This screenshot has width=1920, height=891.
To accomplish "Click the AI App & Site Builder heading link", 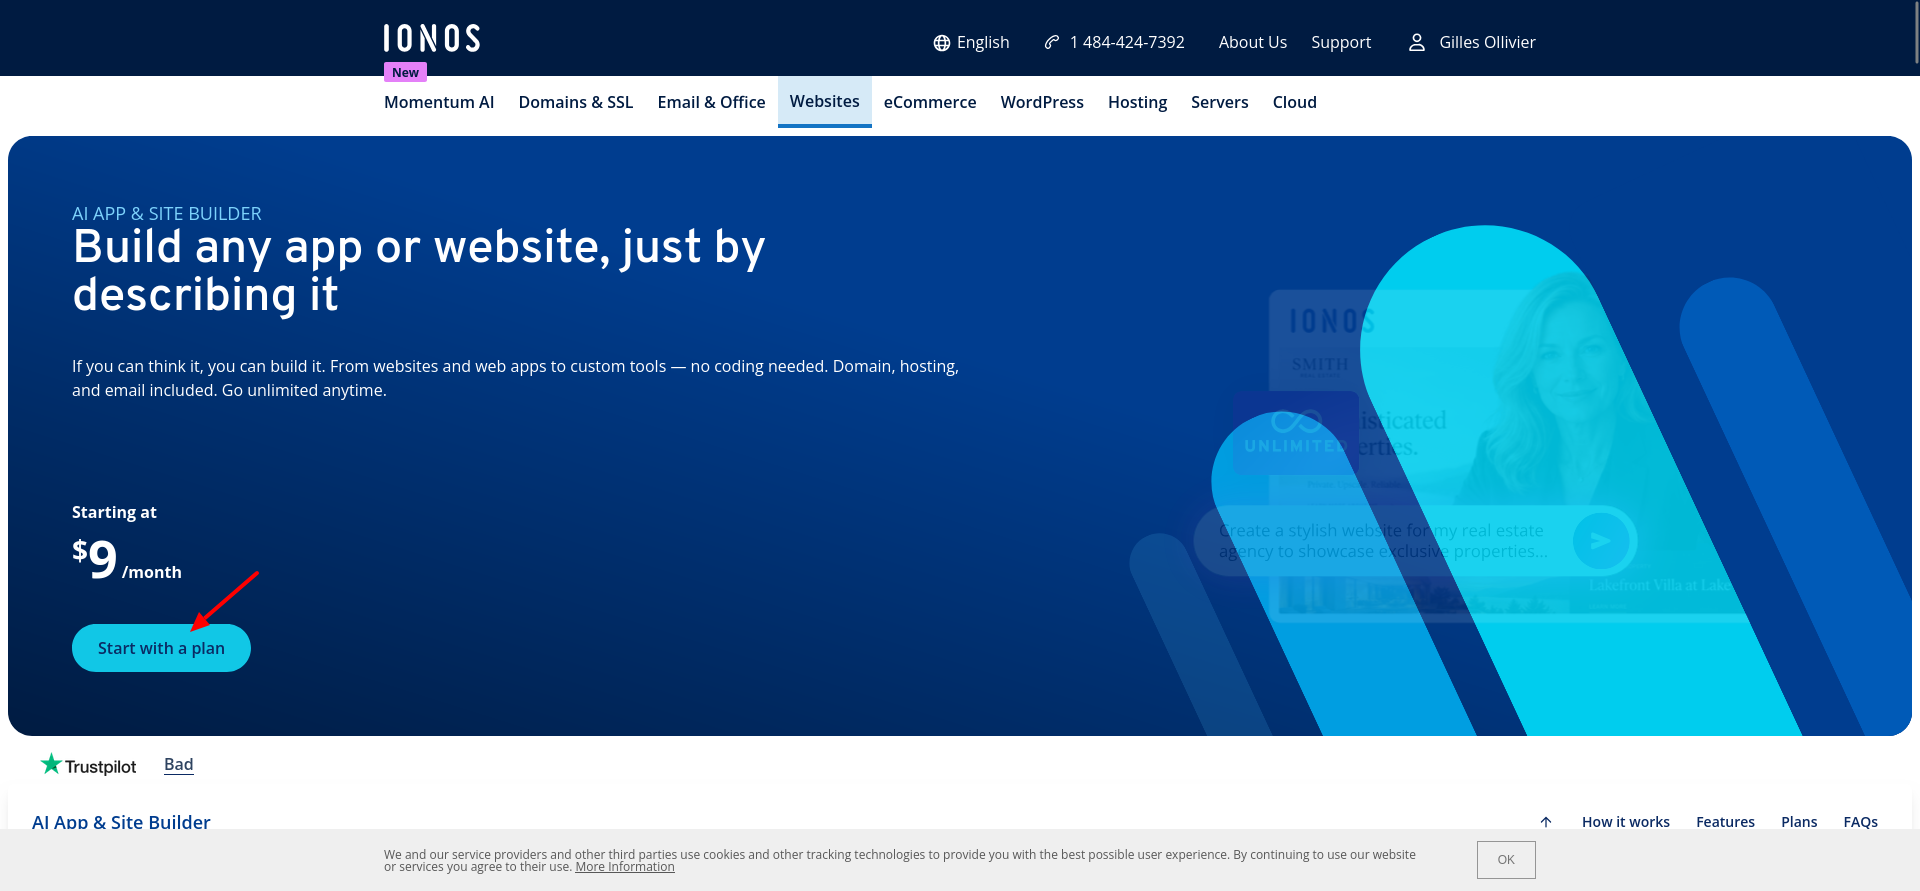I will tap(121, 822).
